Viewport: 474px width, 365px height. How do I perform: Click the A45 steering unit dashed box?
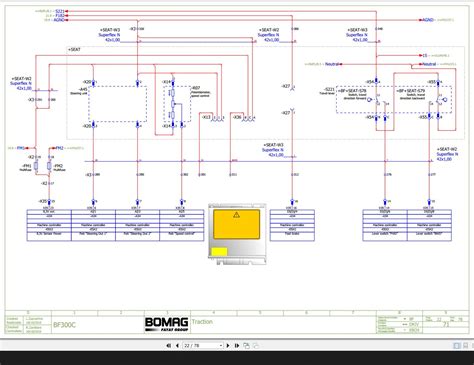tap(117, 104)
